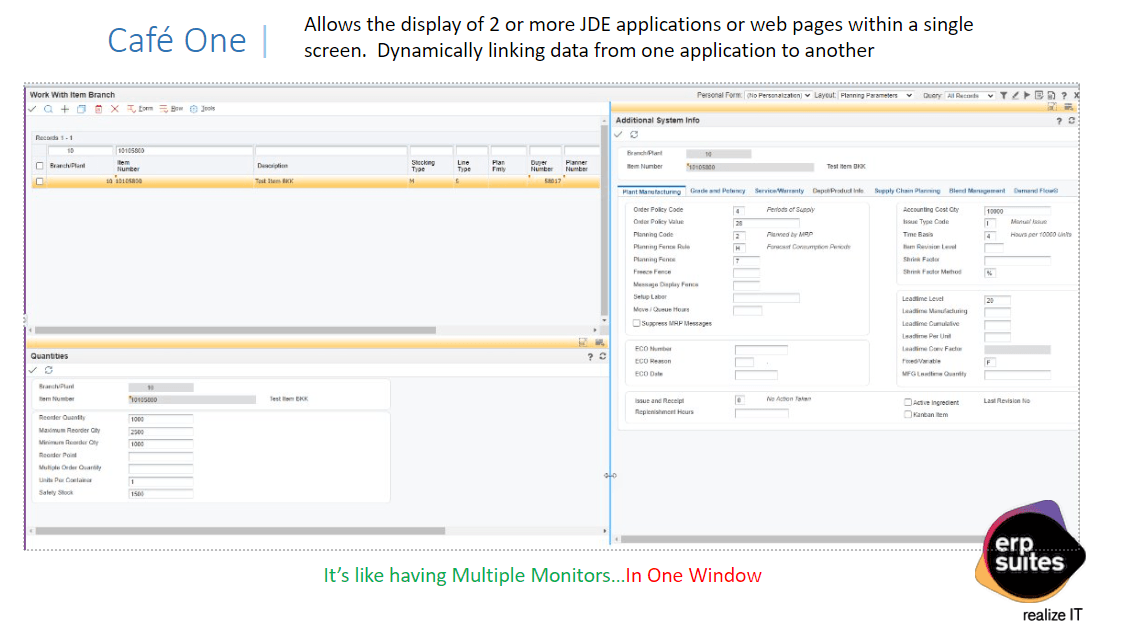Click the Delete trash icon in Work With Item Branch
This screenshot has height=636, width=1137.
point(98,109)
